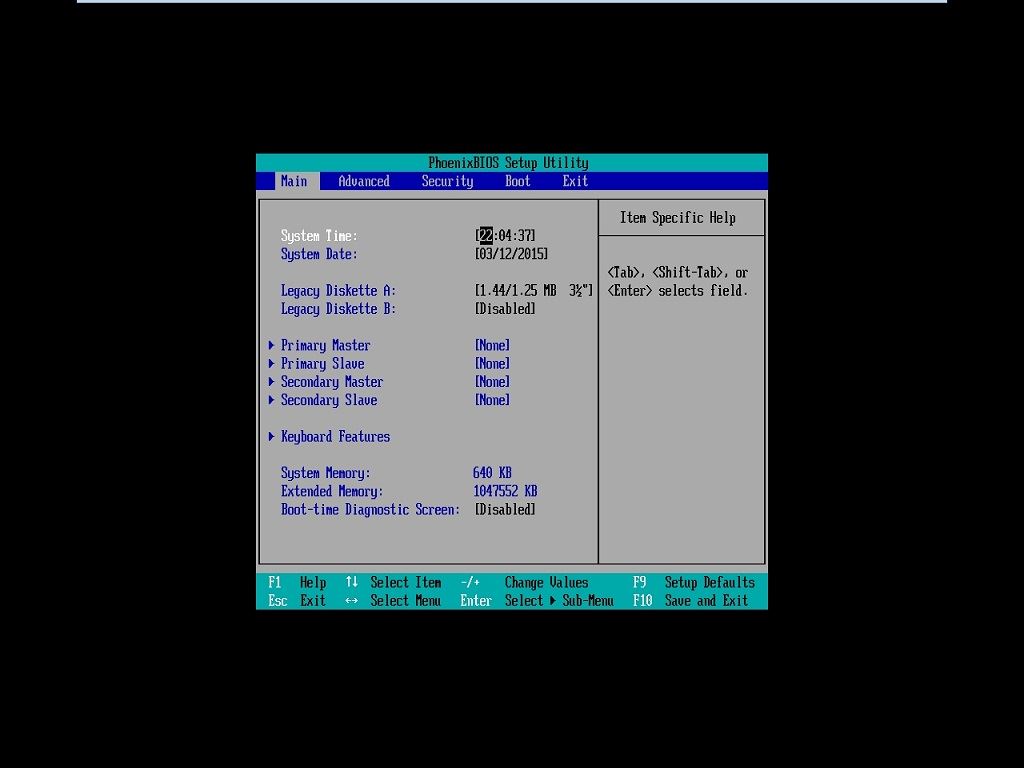Select Primary Master [None] value
The height and width of the screenshot is (768, 1024).
tap(492, 345)
